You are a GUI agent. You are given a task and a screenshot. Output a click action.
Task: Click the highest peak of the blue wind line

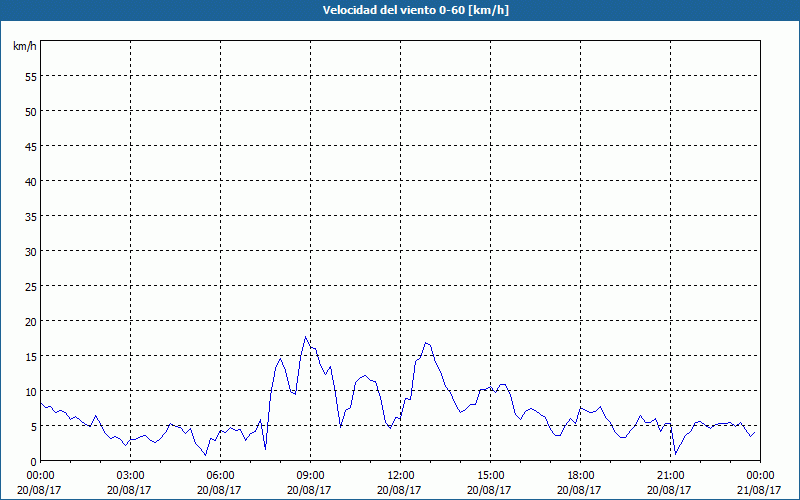click(x=305, y=337)
